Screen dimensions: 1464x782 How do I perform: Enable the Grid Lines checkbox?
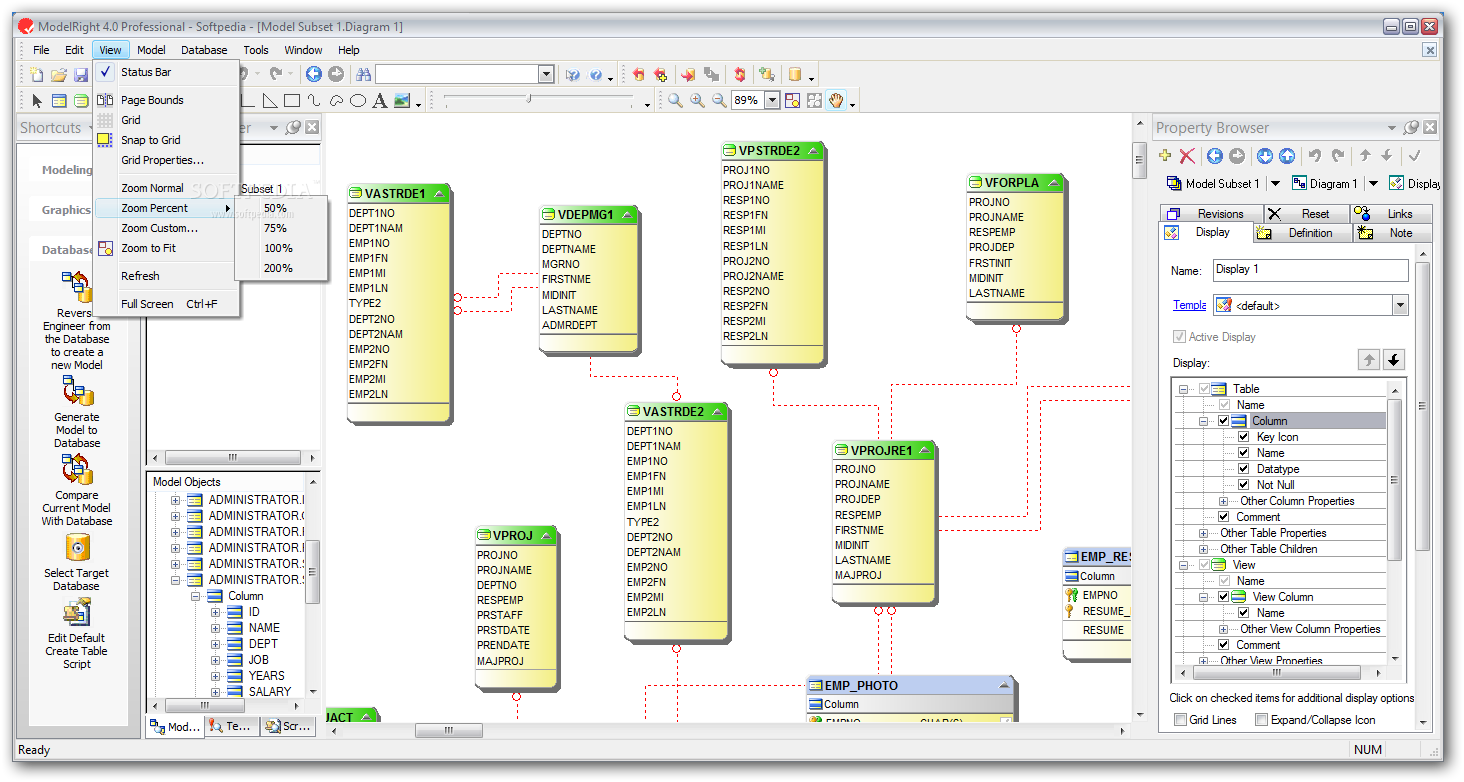tap(1179, 720)
